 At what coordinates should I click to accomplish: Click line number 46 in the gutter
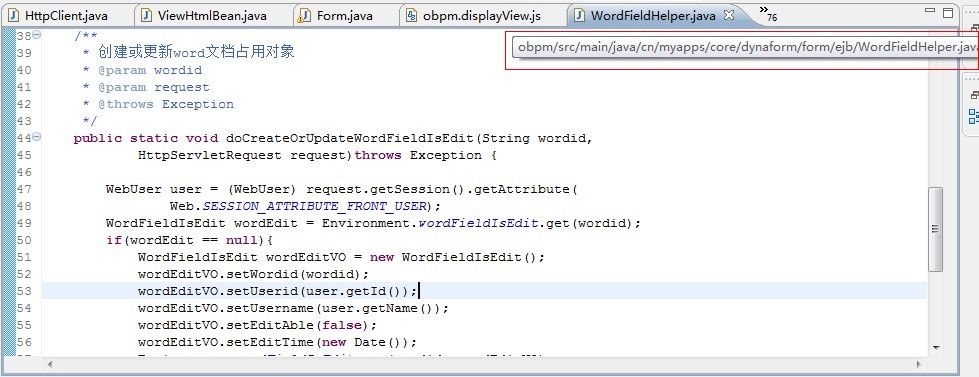coord(24,172)
